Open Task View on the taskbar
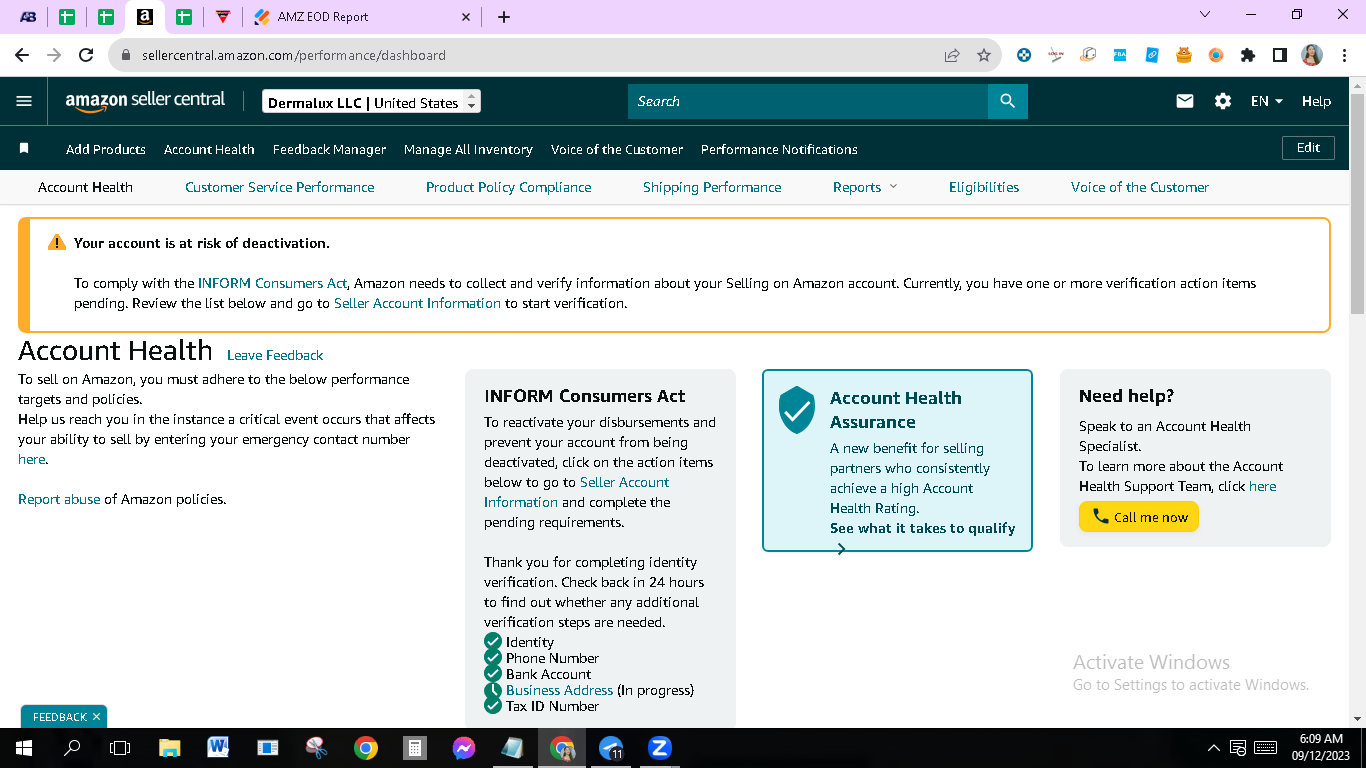This screenshot has height=768, width=1366. pyautogui.click(x=120, y=748)
